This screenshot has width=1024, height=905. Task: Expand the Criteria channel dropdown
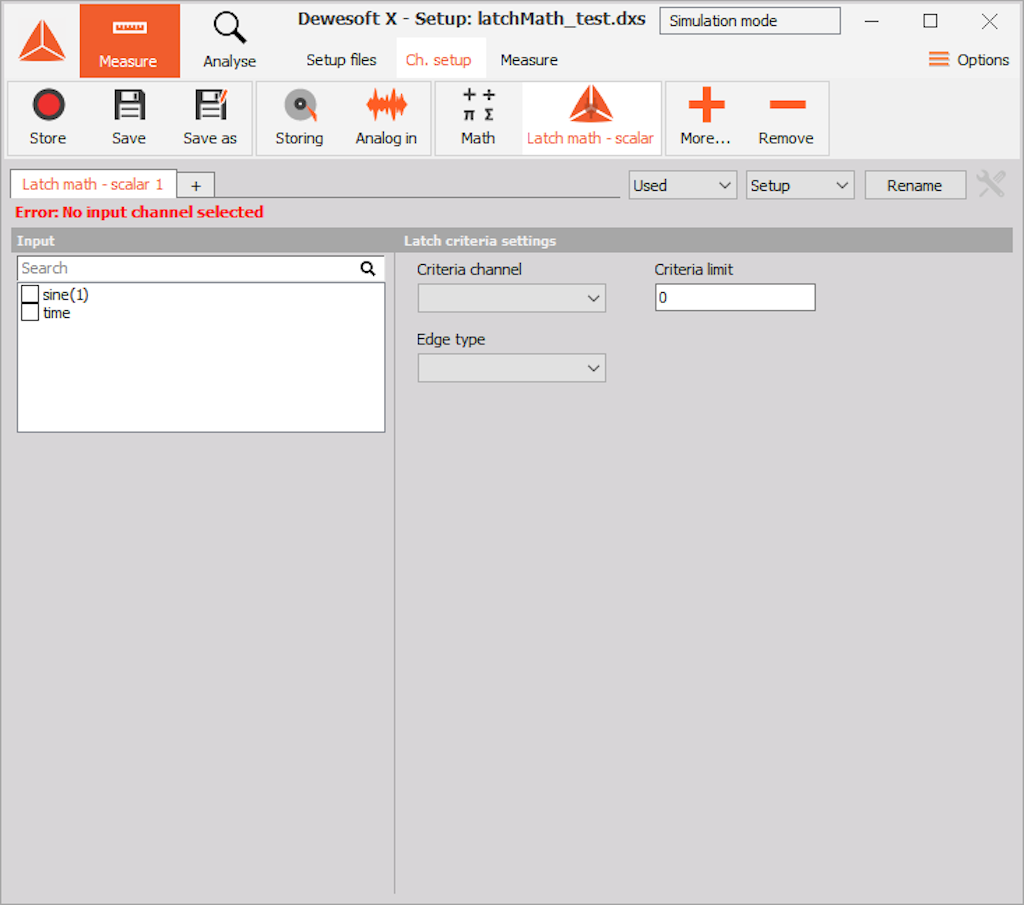[511, 298]
